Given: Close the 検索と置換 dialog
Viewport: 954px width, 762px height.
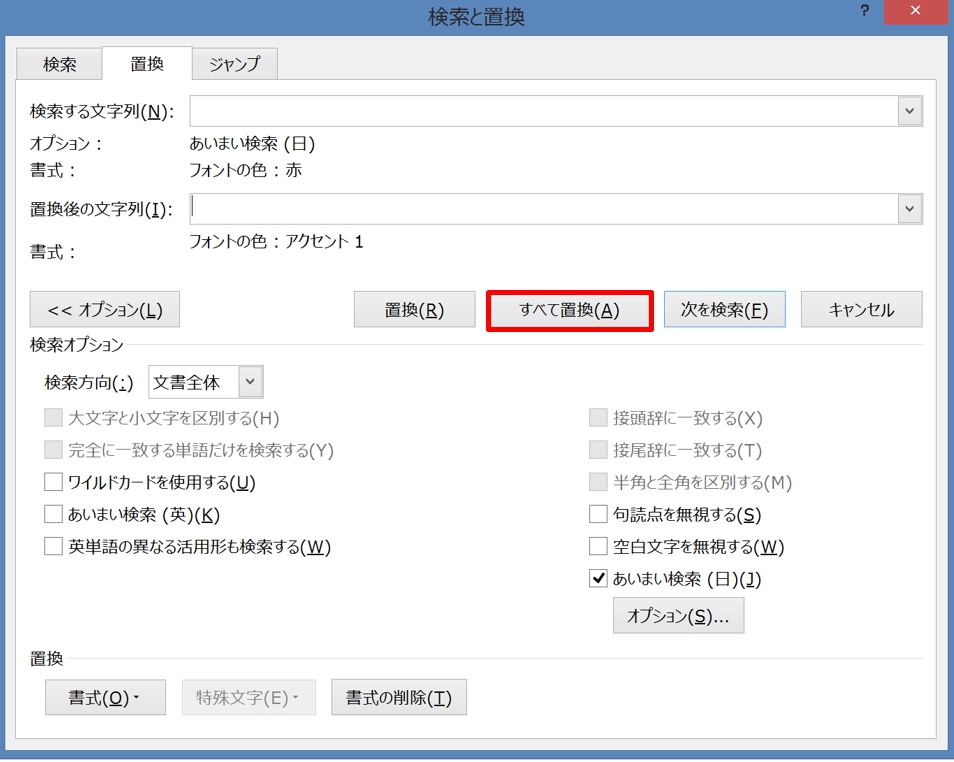Looking at the screenshot, I should [x=916, y=11].
